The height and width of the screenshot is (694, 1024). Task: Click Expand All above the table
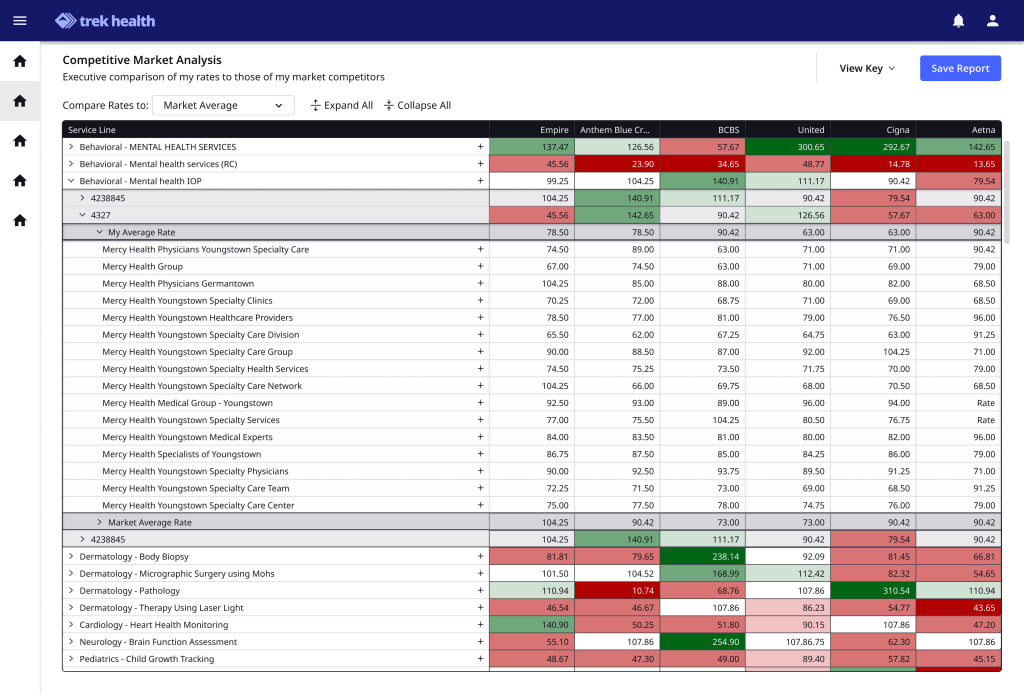point(341,105)
